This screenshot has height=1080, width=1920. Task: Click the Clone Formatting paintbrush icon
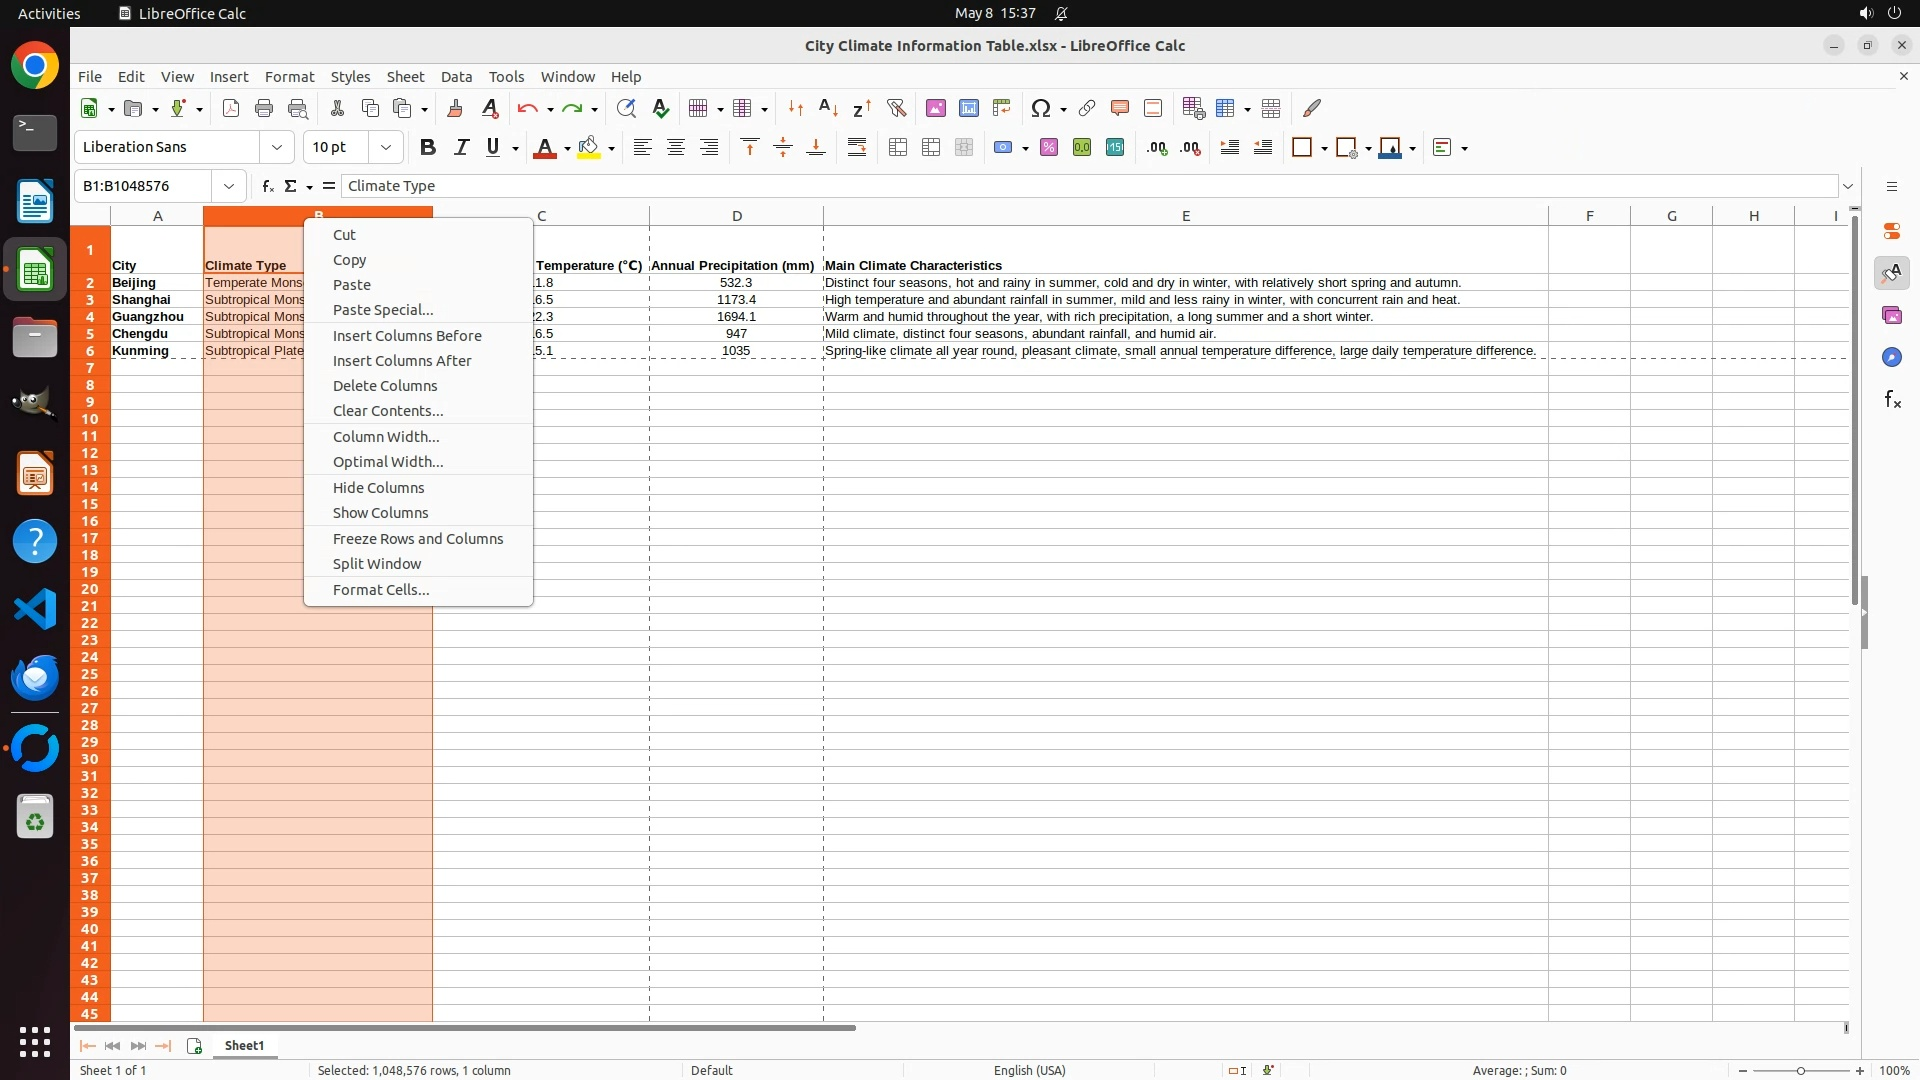pyautogui.click(x=455, y=108)
